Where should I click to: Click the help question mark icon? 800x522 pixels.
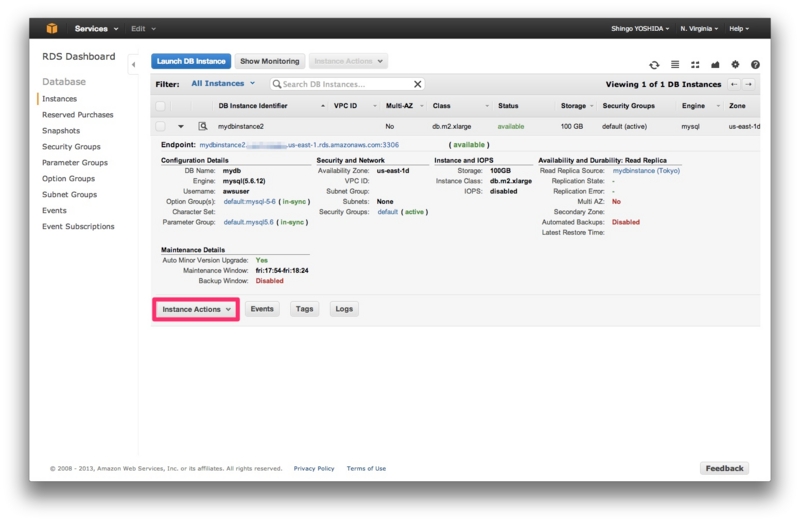[755, 64]
